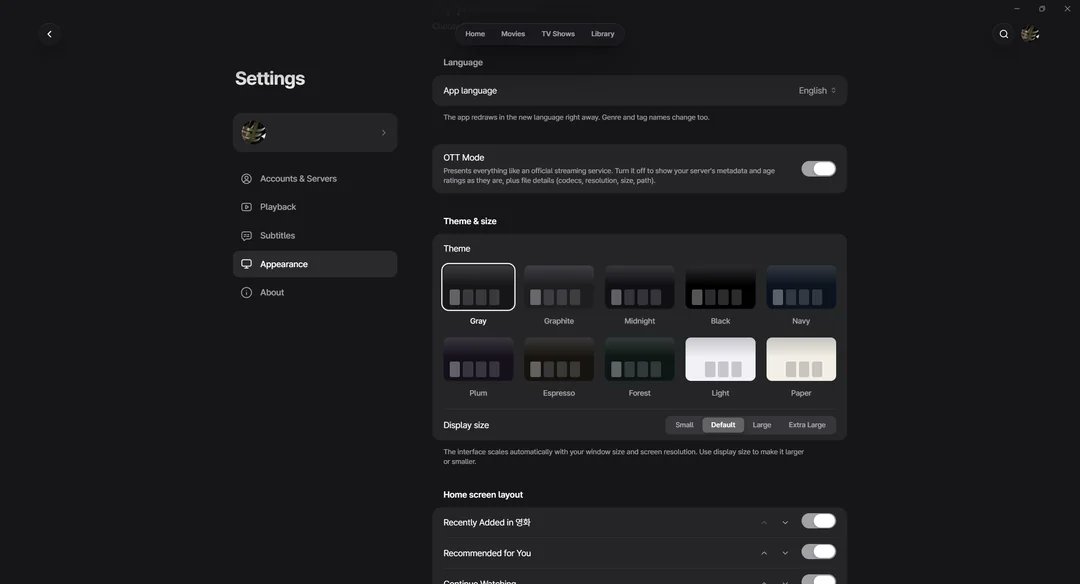
Task: Open the Library tab
Action: coord(602,34)
